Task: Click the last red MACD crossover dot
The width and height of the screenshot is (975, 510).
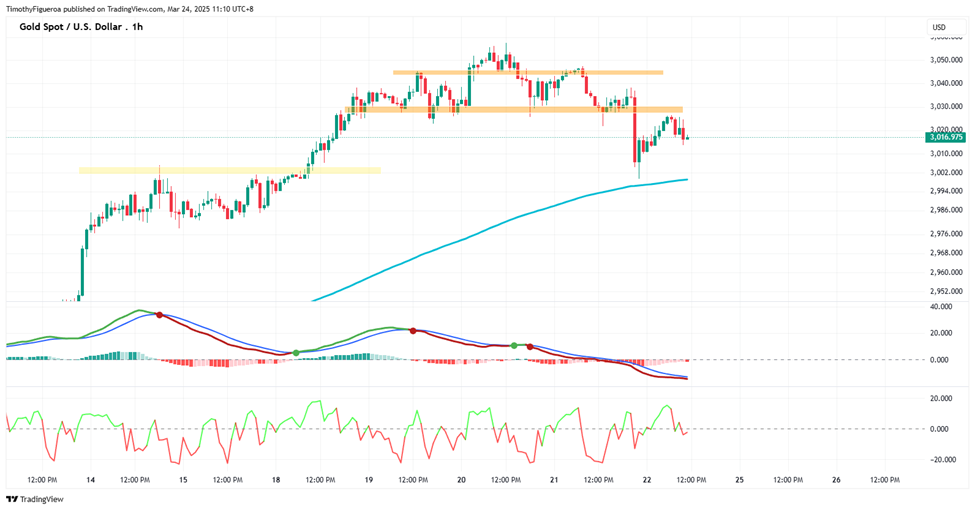Action: (530, 346)
